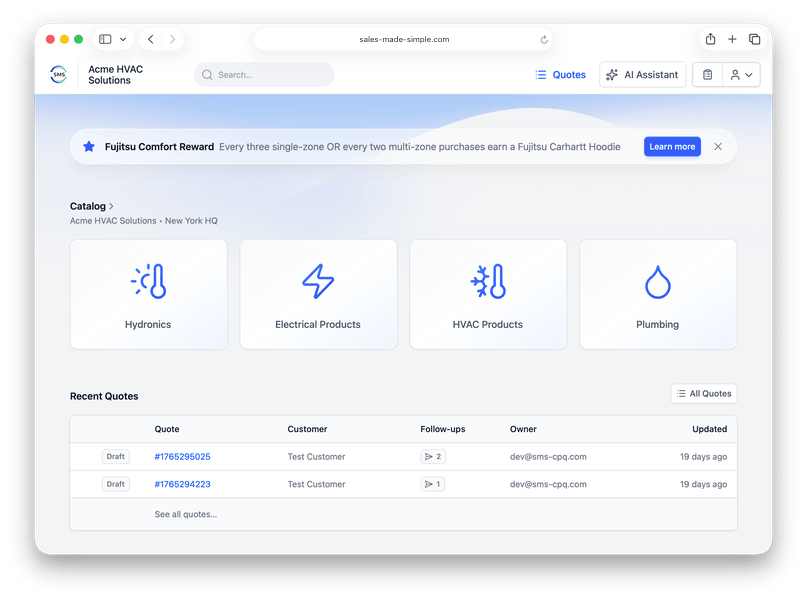Viewport: 807px width, 600px height.
Task: Open the Plumbing droplet category
Action: pos(658,294)
